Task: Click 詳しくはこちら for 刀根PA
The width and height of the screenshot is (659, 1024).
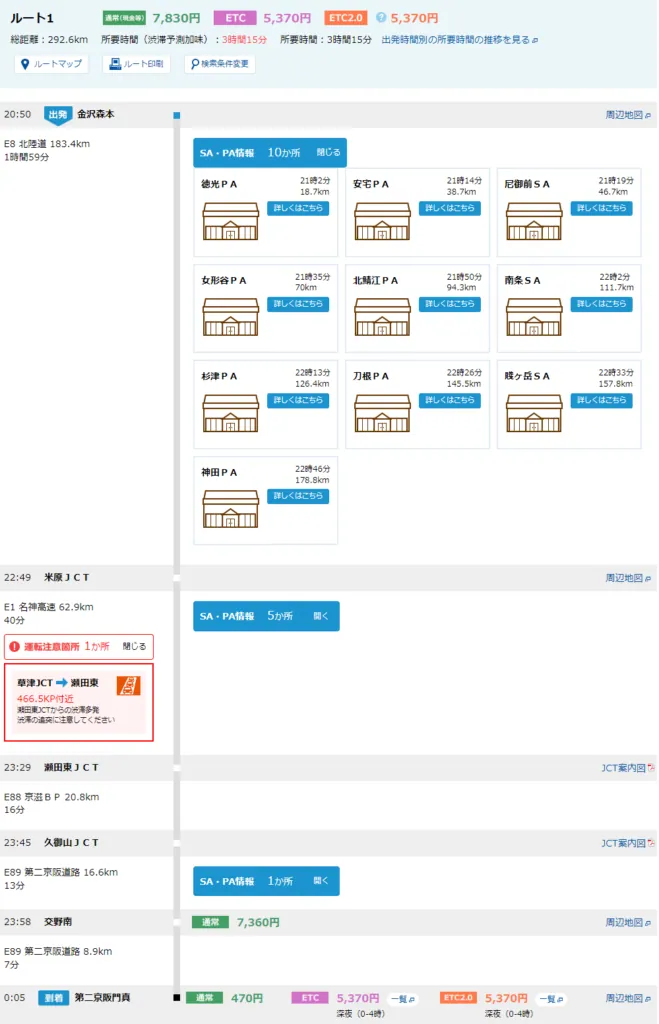Action: point(449,400)
